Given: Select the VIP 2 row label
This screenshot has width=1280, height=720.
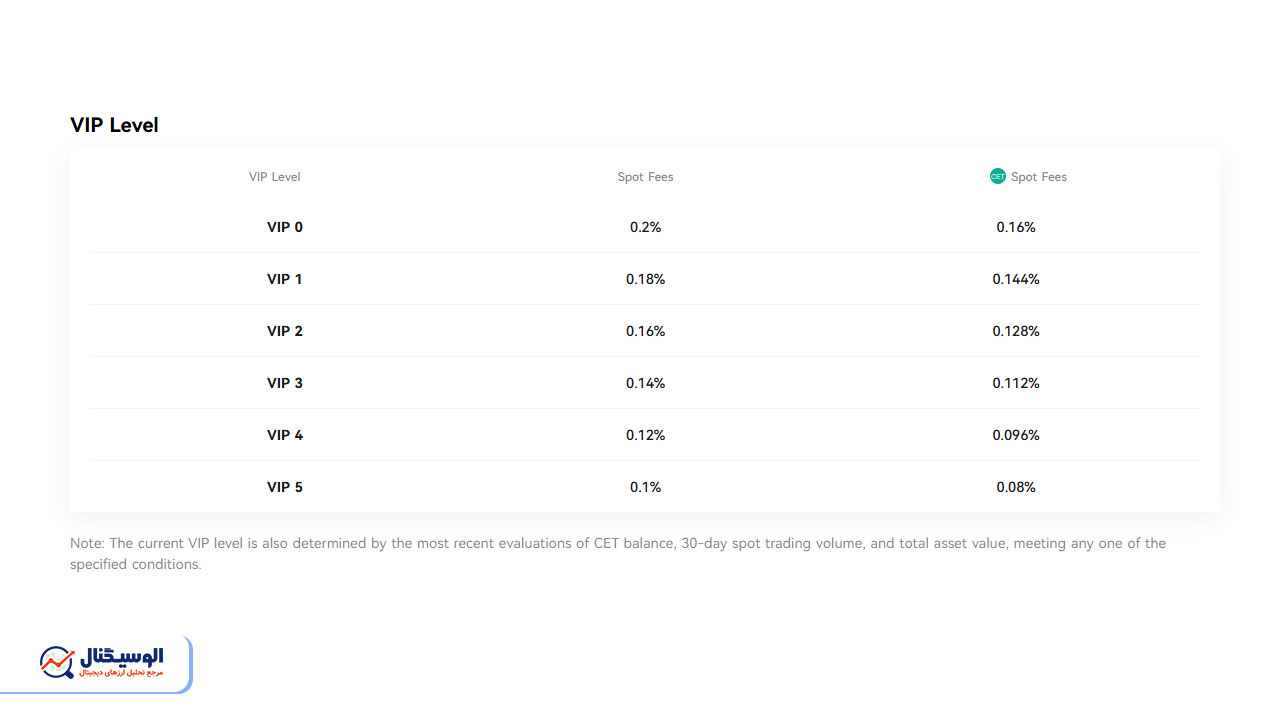Looking at the screenshot, I should click(285, 331).
